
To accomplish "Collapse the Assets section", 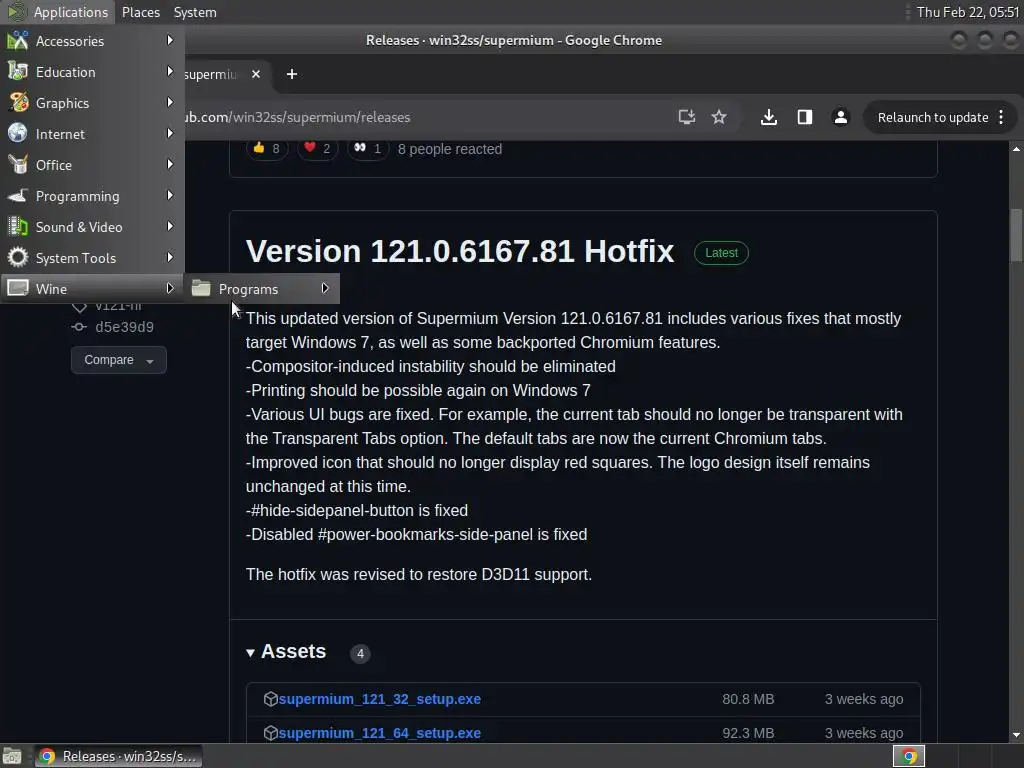I will tap(285, 652).
